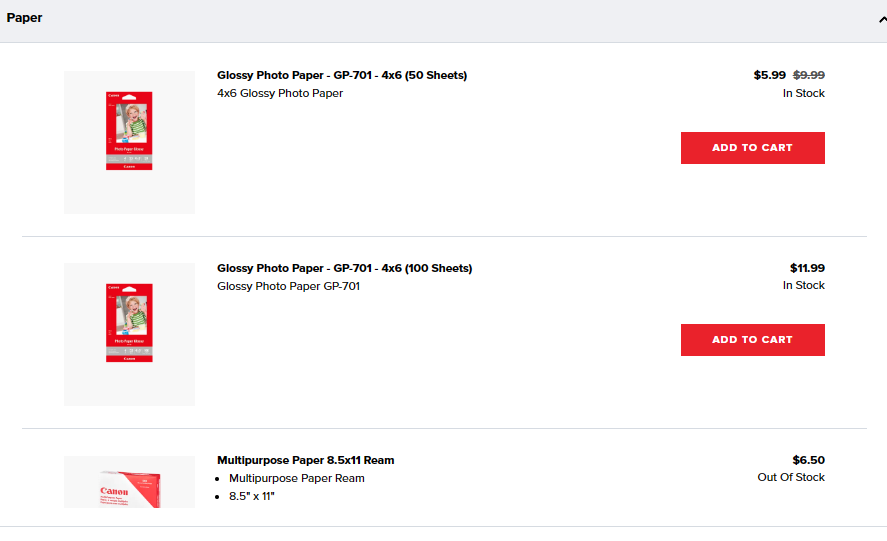
Task: Open the Glossy Photo Paper 100 Sheets title
Action: 344,268
